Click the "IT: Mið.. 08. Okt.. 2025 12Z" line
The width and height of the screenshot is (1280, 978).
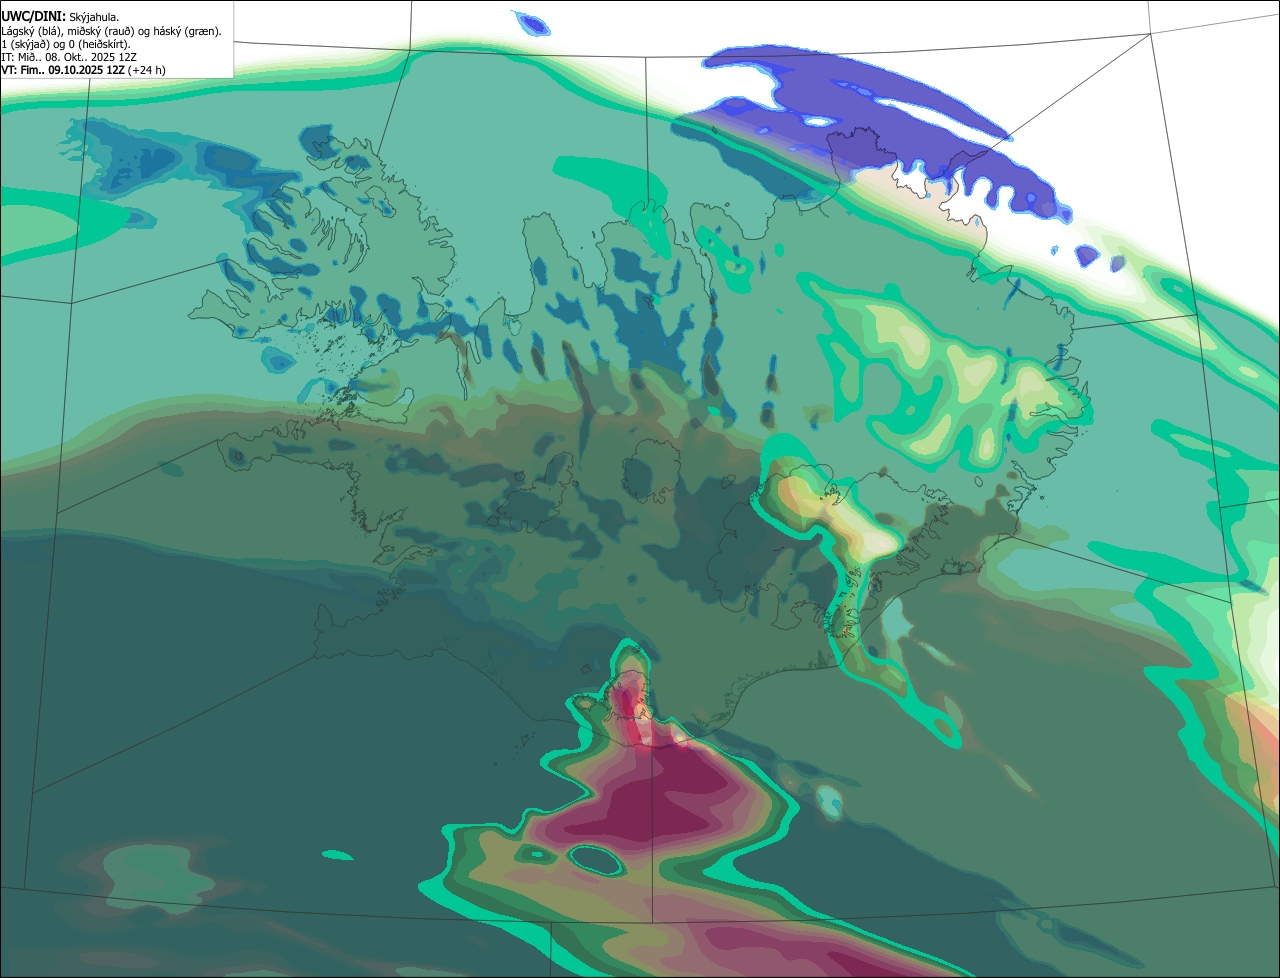[x=69, y=57]
